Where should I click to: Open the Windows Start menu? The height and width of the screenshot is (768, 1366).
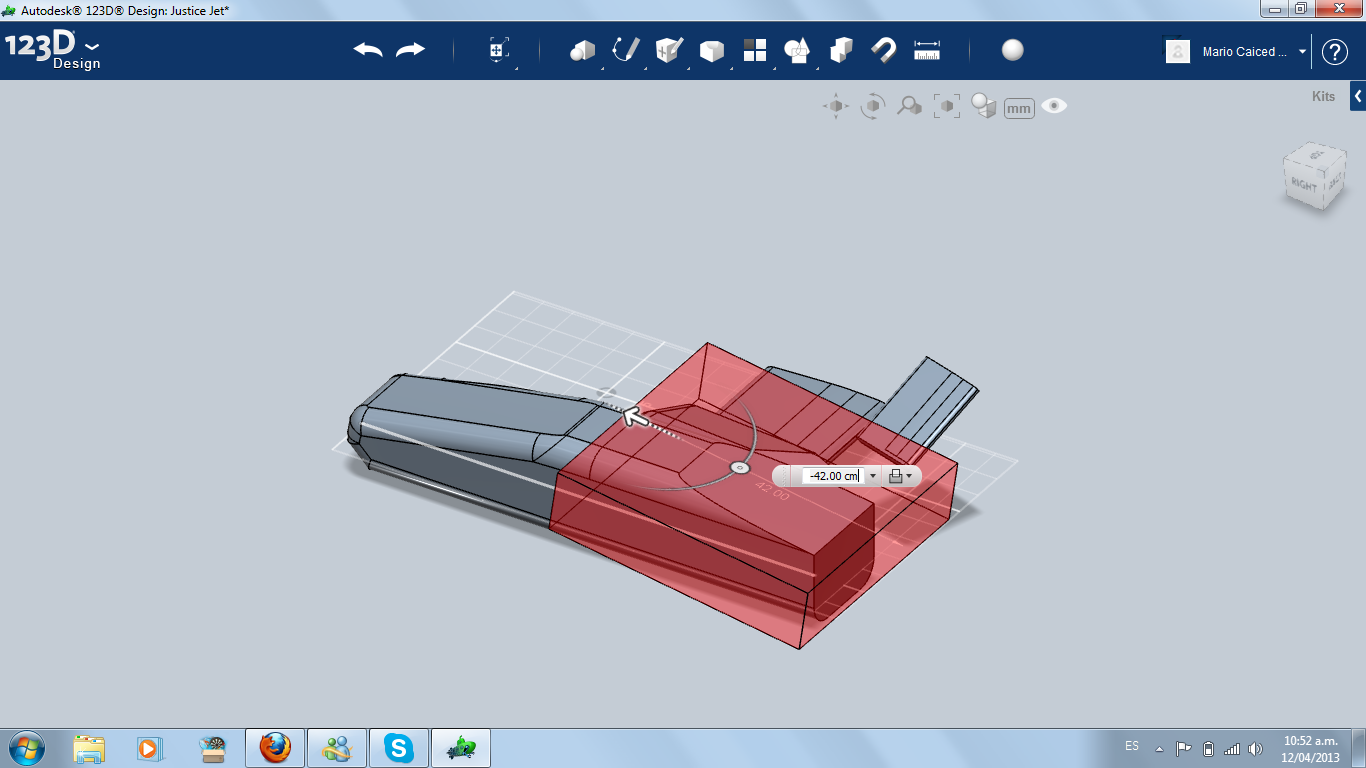26,748
